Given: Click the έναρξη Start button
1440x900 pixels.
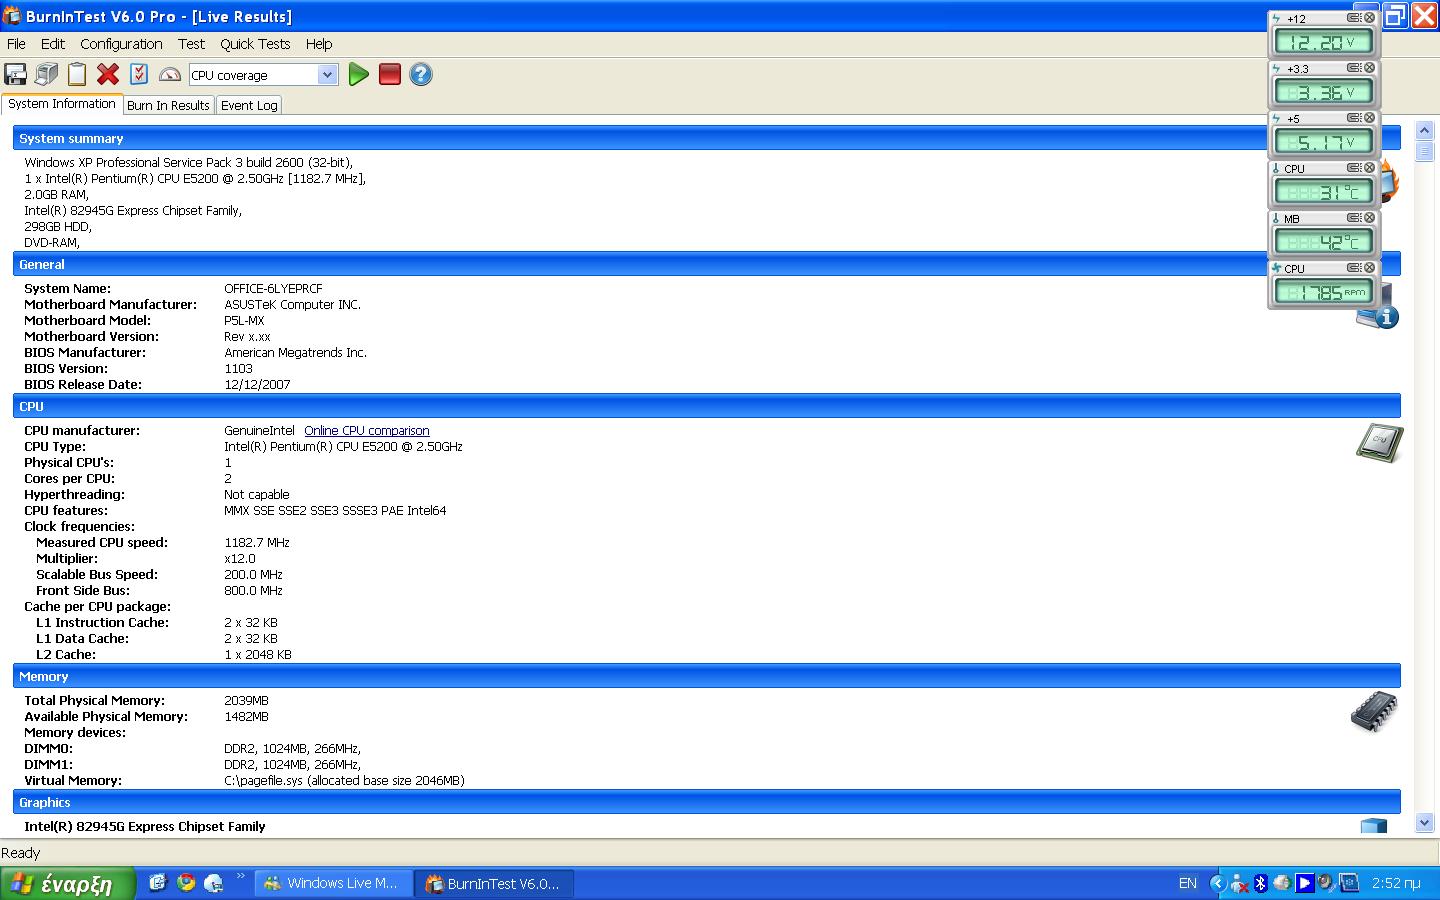Looking at the screenshot, I should click(67, 884).
